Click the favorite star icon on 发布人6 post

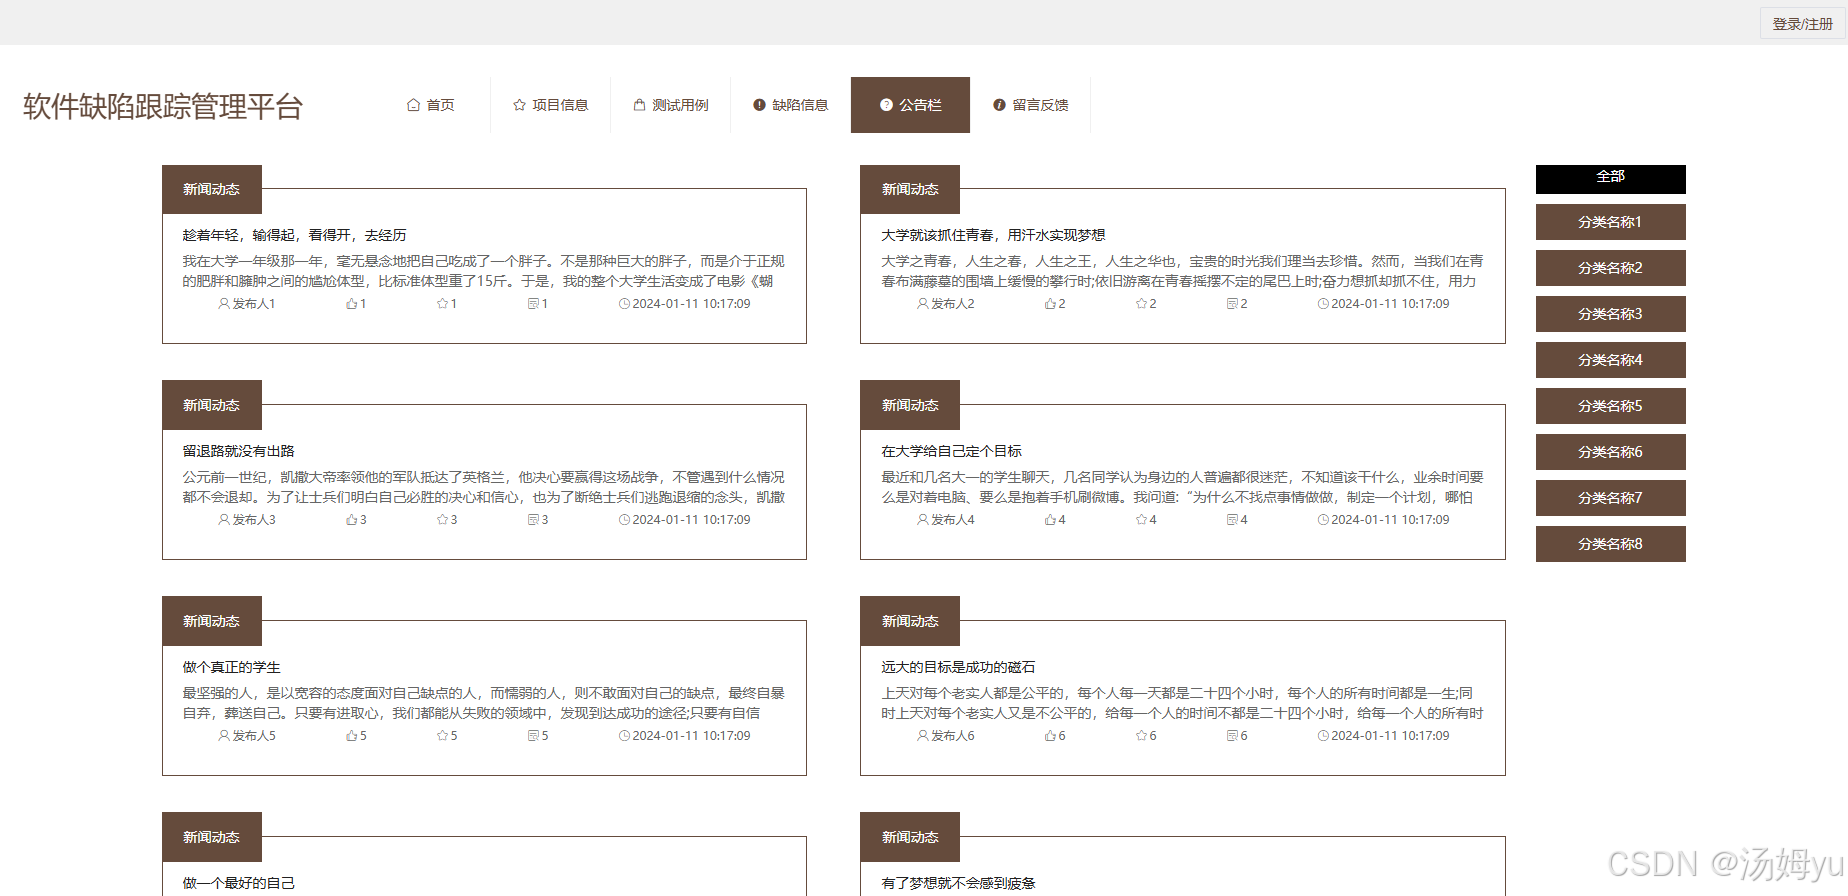(x=1141, y=736)
